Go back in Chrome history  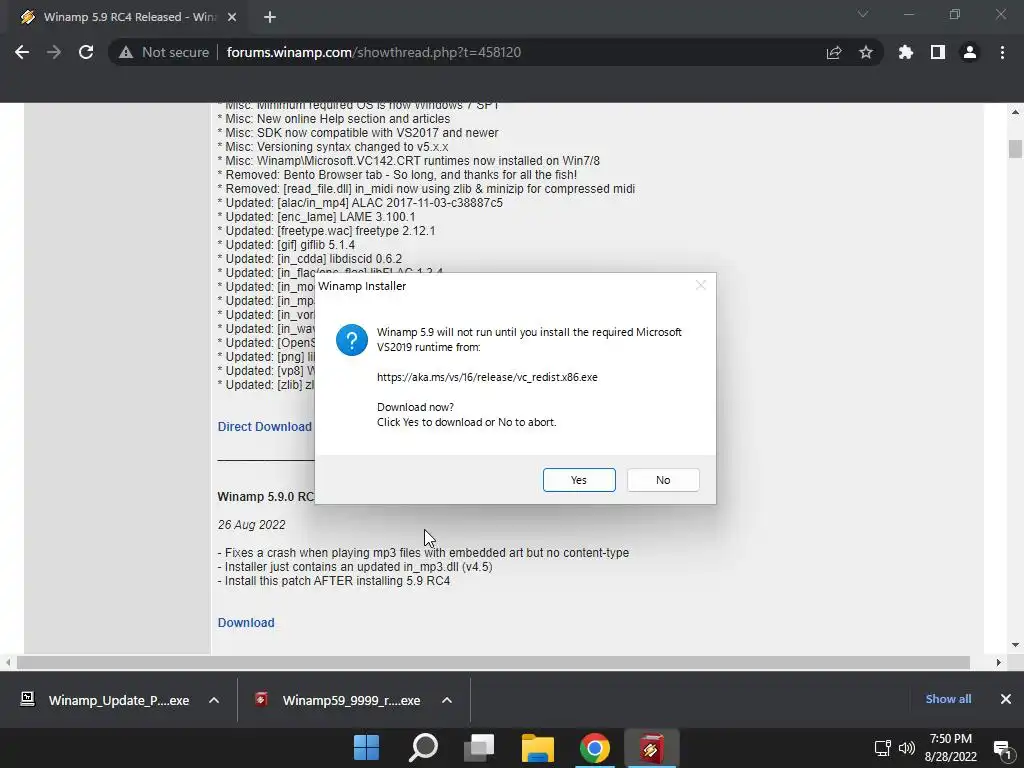tap(22, 52)
